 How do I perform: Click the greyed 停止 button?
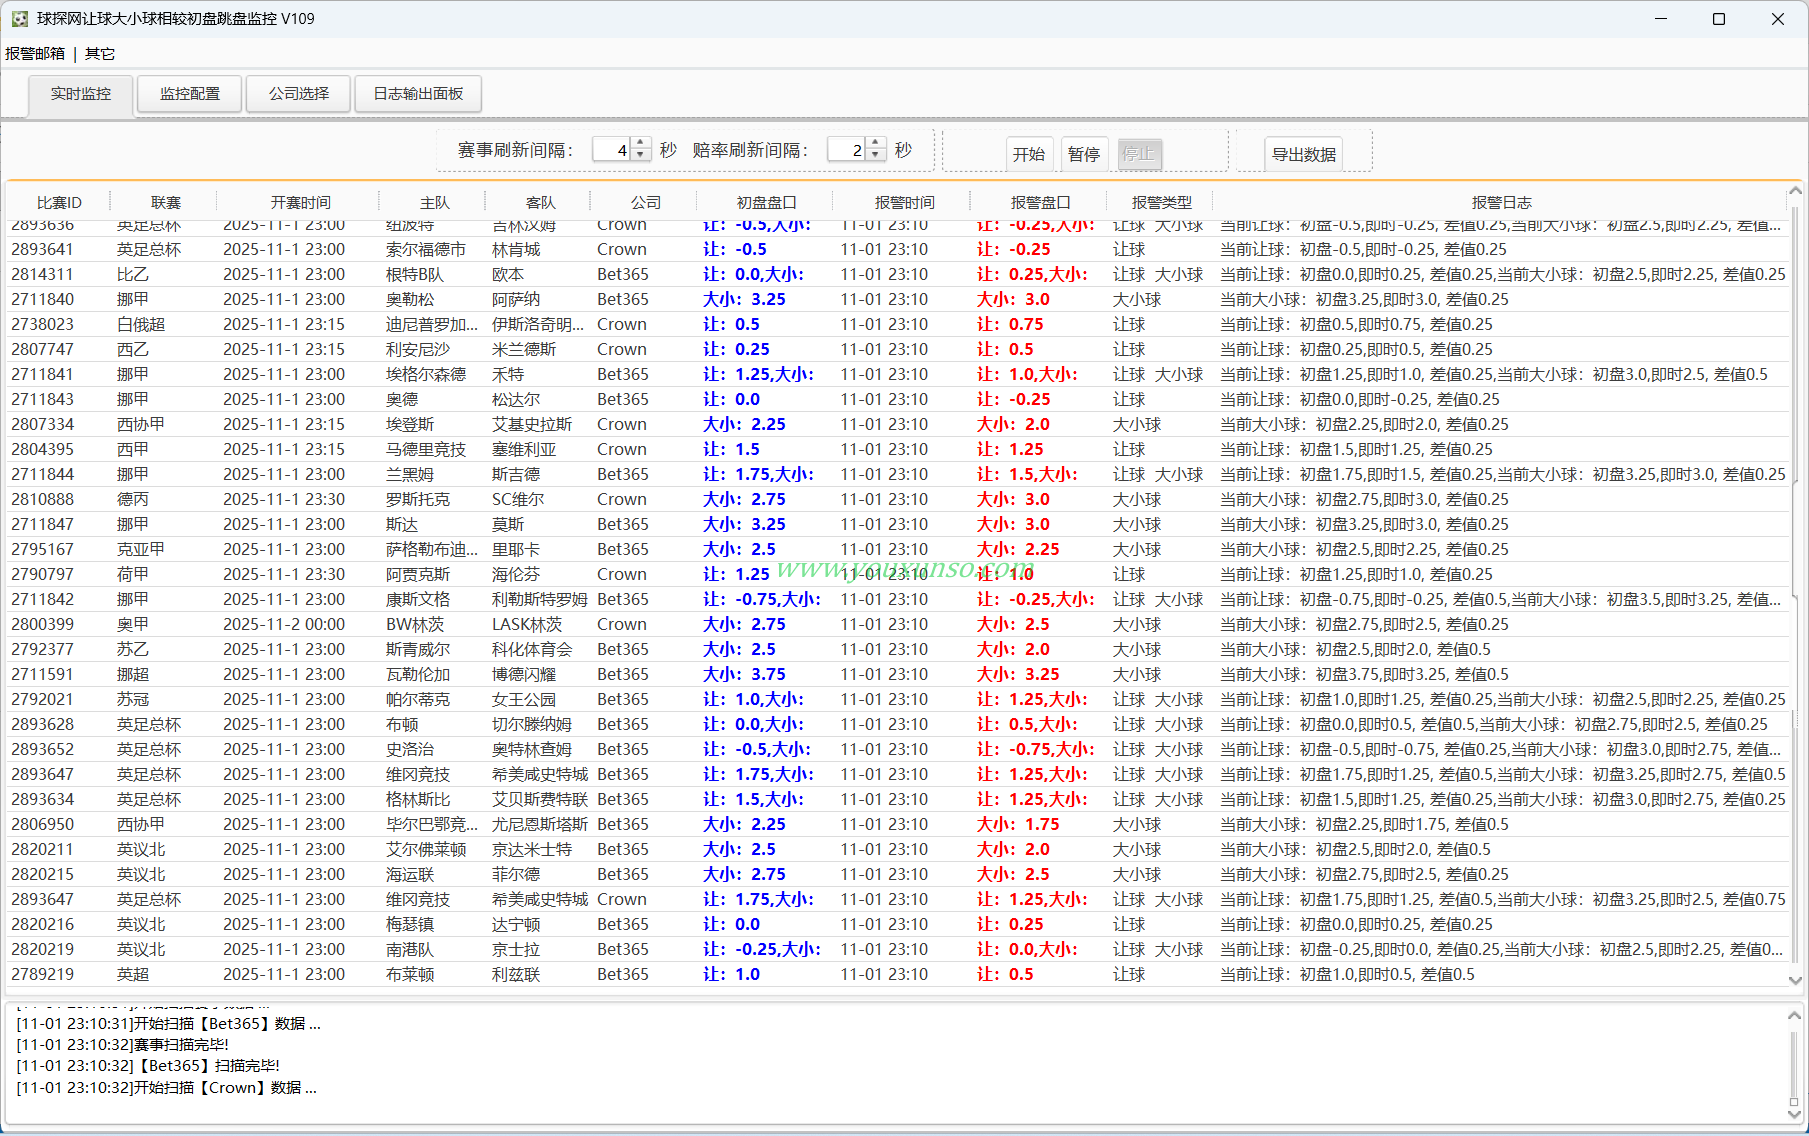tap(1139, 154)
